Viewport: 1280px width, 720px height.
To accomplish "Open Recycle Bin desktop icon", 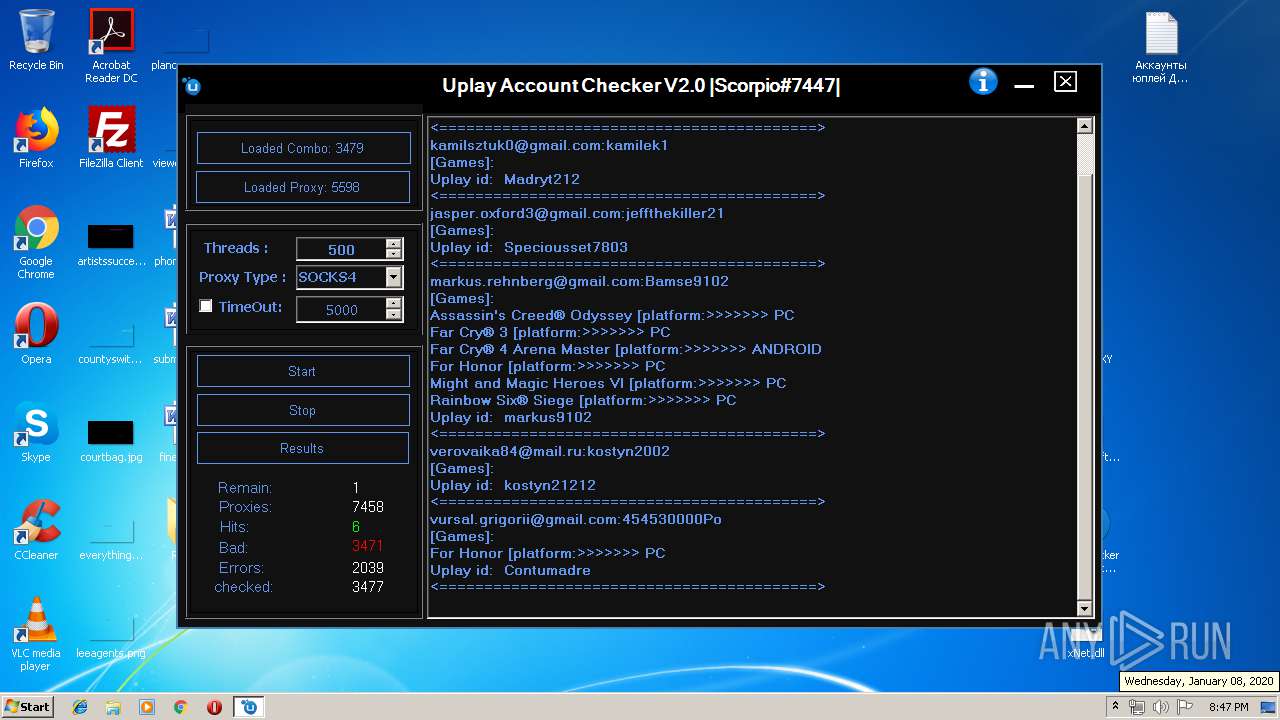I will click(x=36, y=40).
